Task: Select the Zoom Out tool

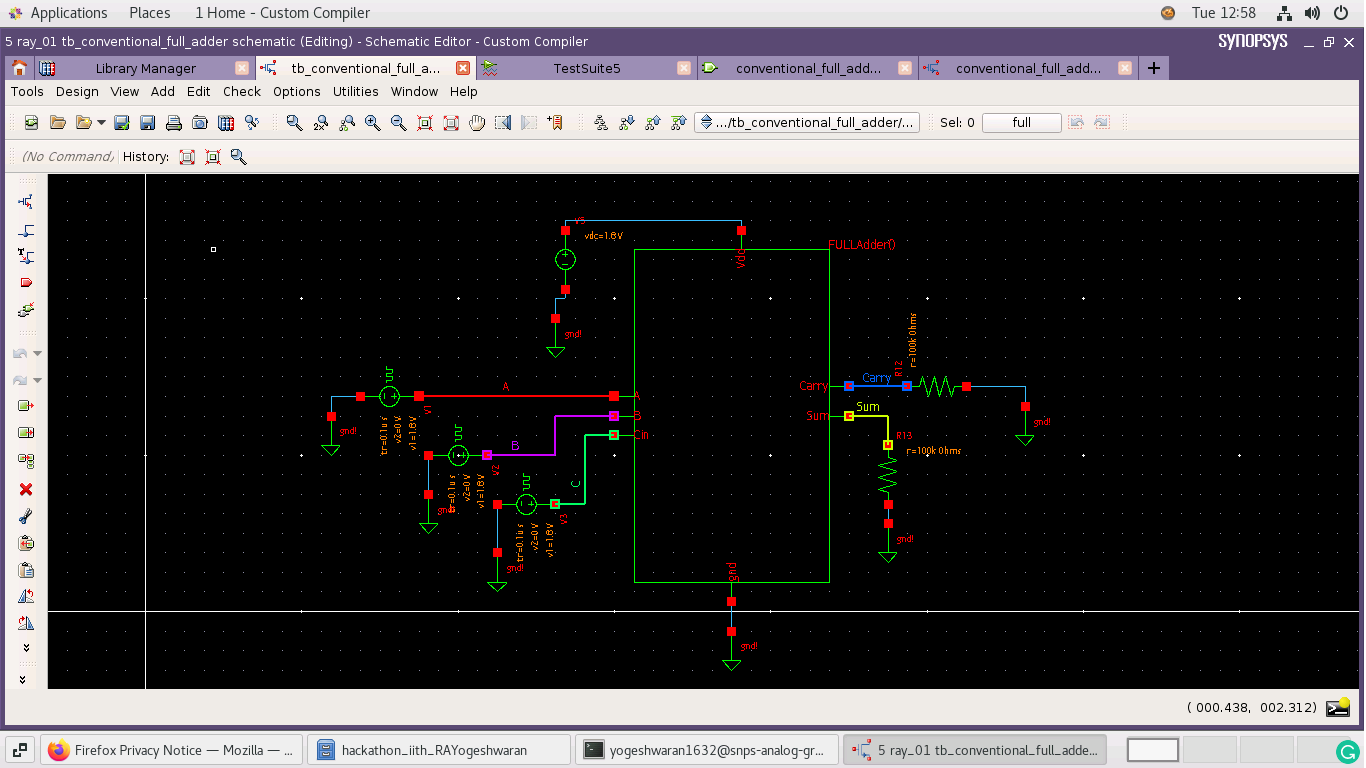Action: click(x=398, y=122)
